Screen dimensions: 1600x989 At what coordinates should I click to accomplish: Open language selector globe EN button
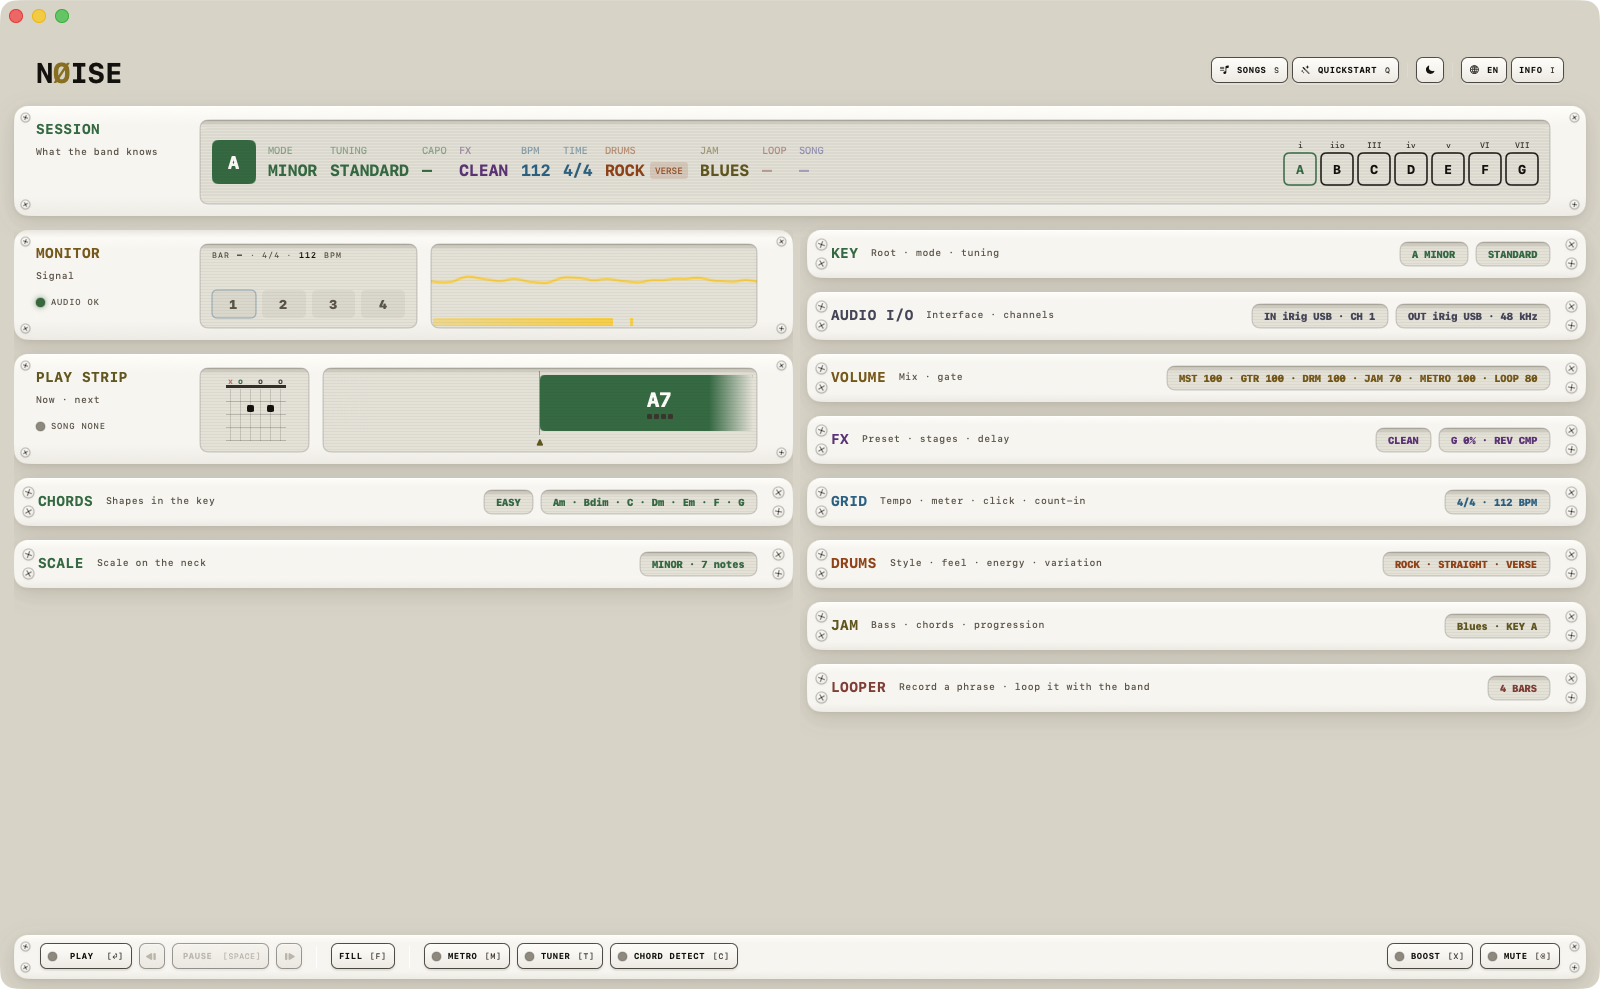coord(1484,70)
